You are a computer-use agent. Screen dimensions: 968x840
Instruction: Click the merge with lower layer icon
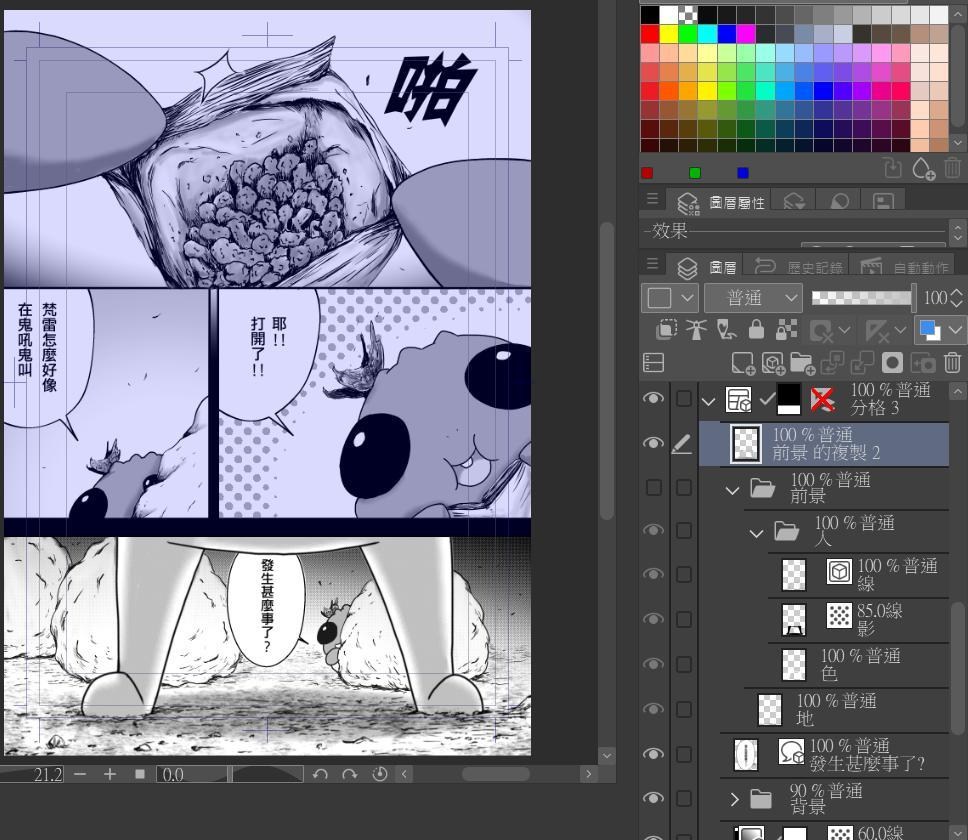click(862, 363)
